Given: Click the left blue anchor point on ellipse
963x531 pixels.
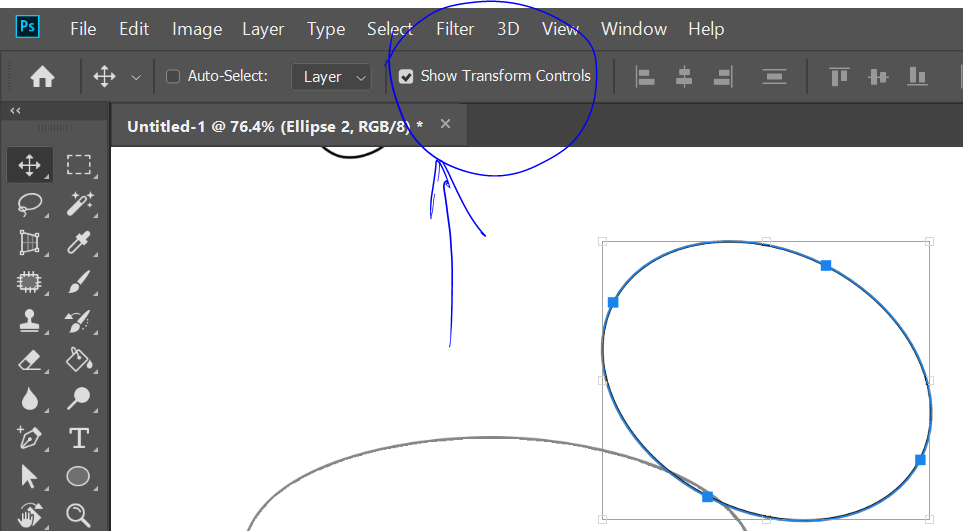Looking at the screenshot, I should click(x=613, y=302).
